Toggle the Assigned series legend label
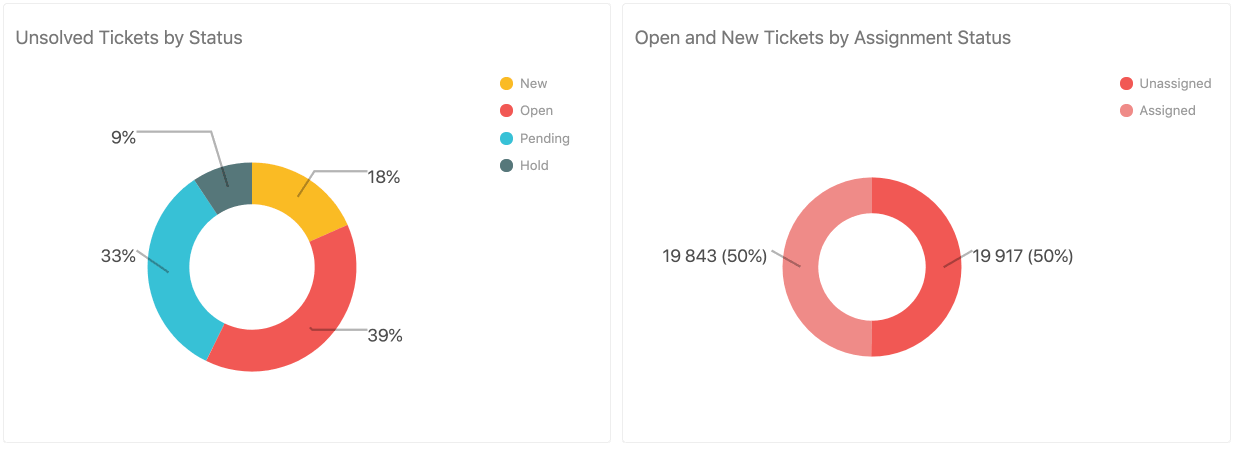The height and width of the screenshot is (468, 1234). pyautogui.click(x=1167, y=111)
